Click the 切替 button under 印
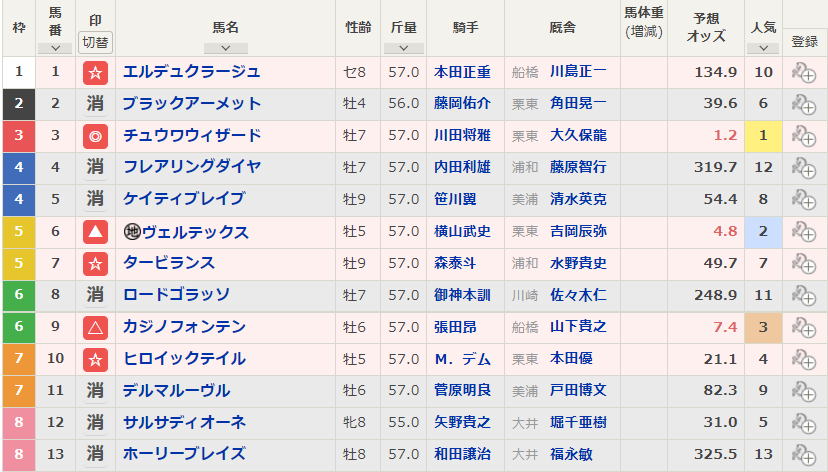This screenshot has height=472, width=828. tap(95, 42)
